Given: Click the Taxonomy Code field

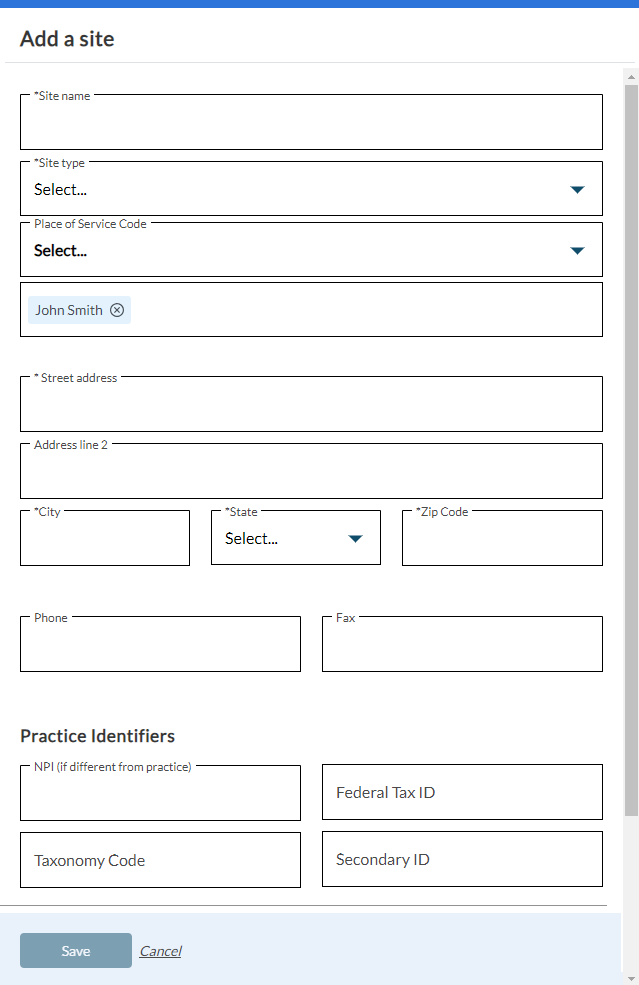Looking at the screenshot, I should 160,861.
